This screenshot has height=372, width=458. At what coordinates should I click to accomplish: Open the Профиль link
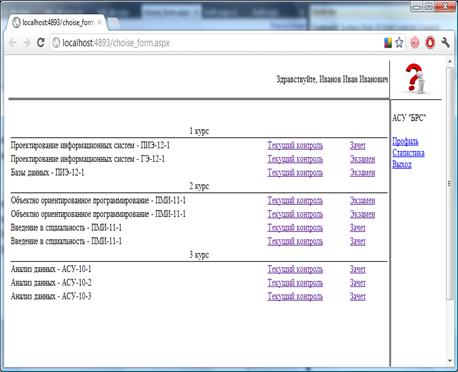coord(405,142)
